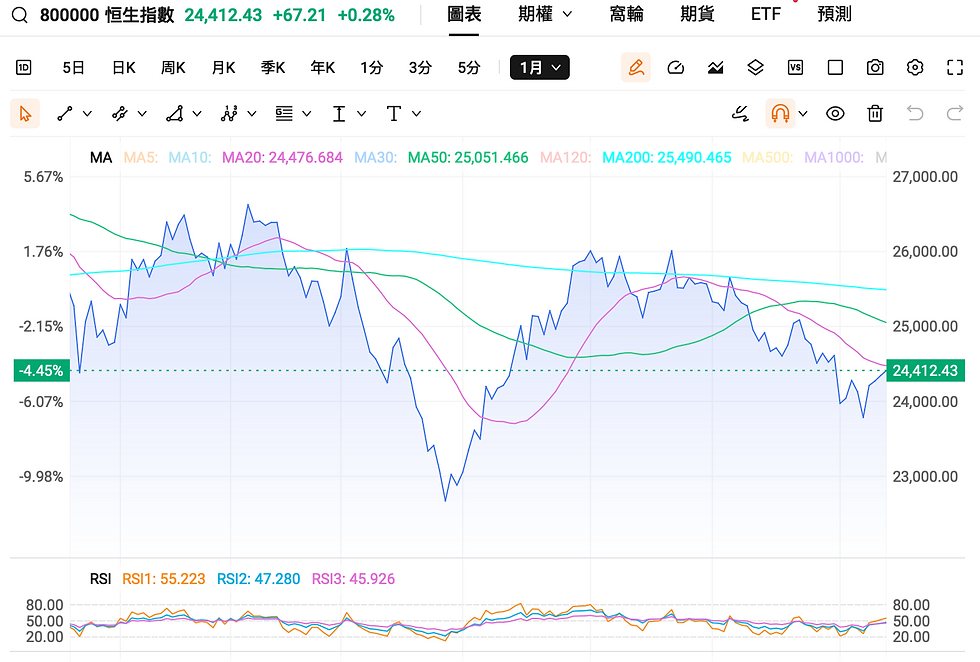Viewport: 980px width, 662px height.
Task: Switch to the 窩輪 tab
Action: coord(626,14)
